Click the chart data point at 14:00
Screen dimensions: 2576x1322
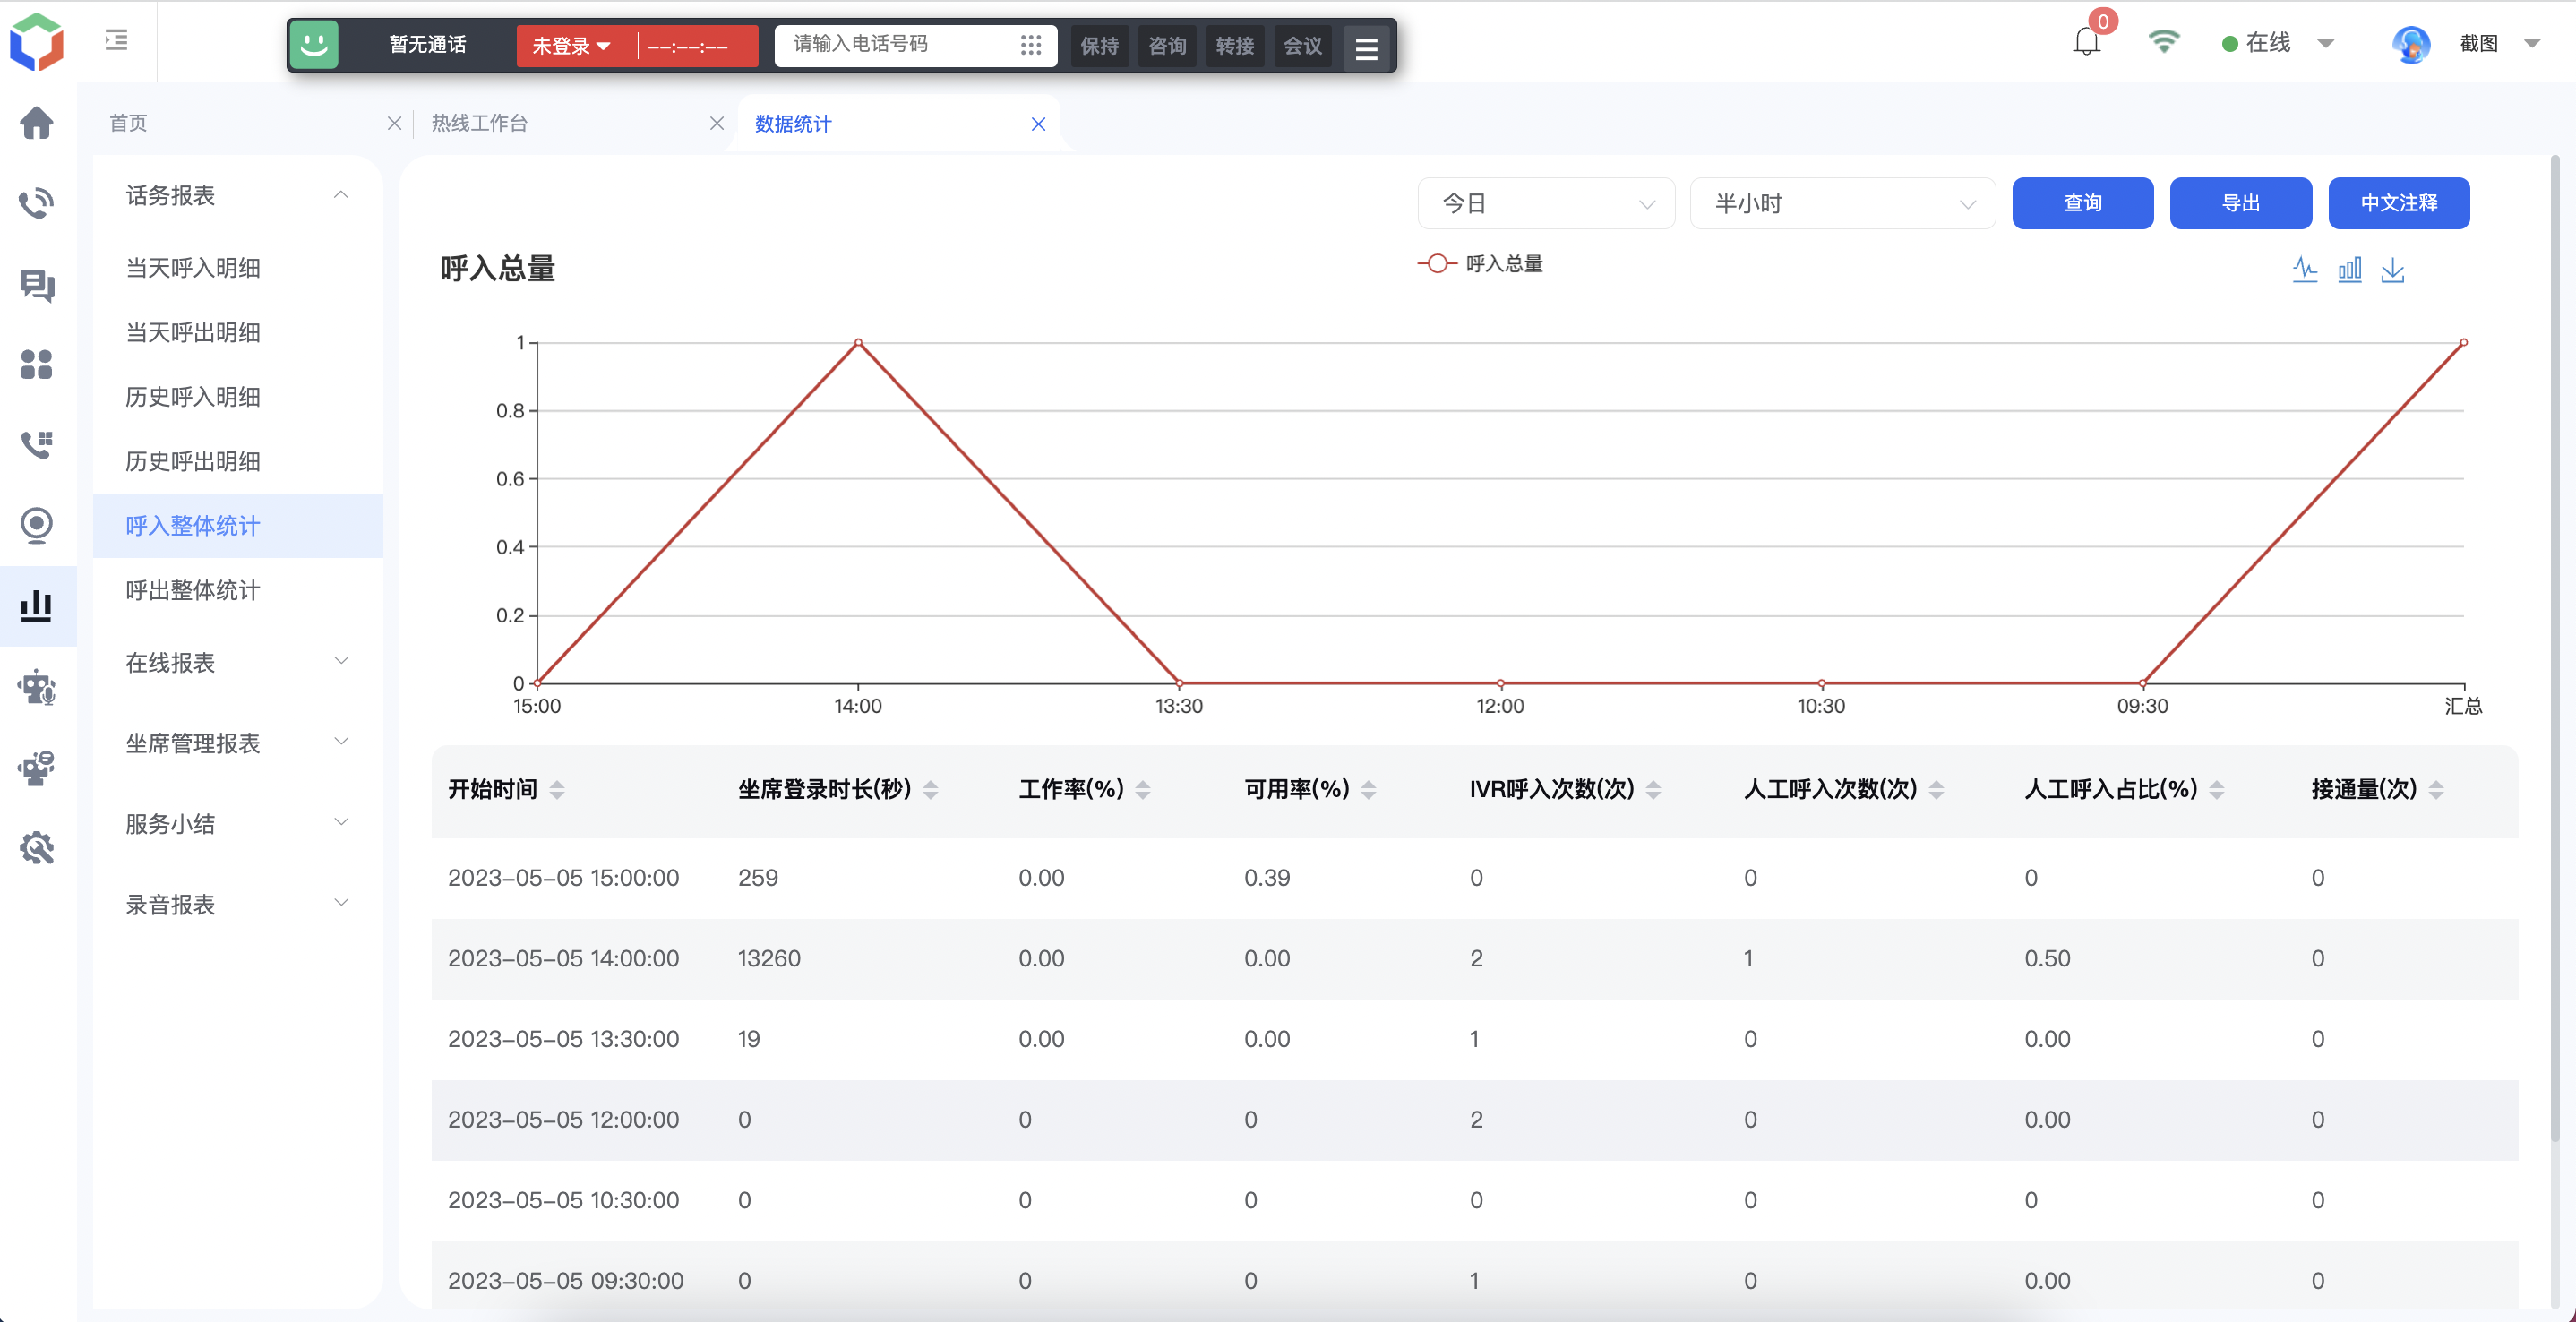(858, 343)
